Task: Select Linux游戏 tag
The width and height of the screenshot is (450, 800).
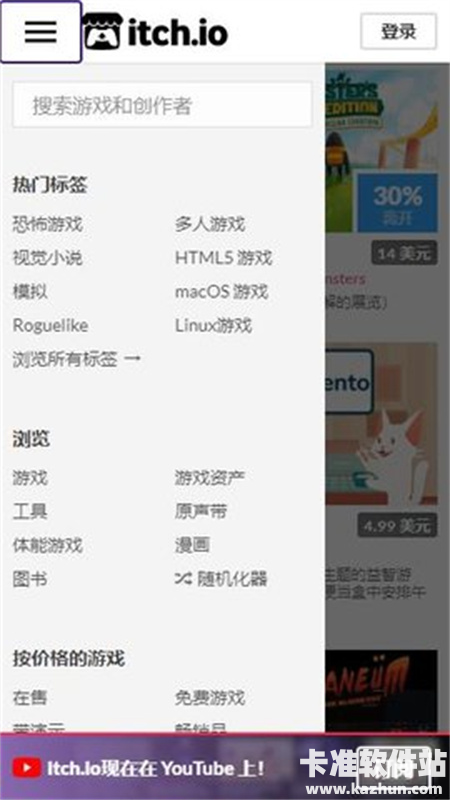Action: click(x=213, y=326)
